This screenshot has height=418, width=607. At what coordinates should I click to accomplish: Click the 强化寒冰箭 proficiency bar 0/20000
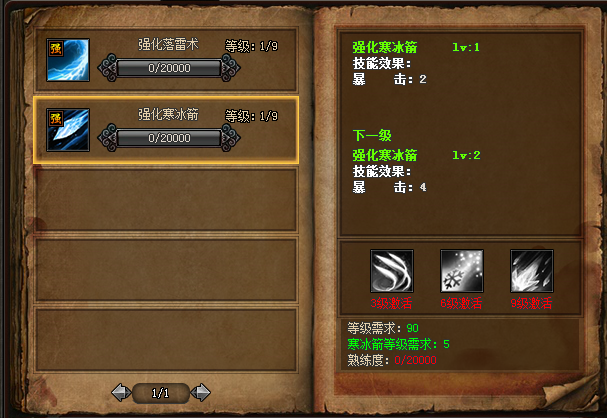pyautogui.click(x=169, y=138)
